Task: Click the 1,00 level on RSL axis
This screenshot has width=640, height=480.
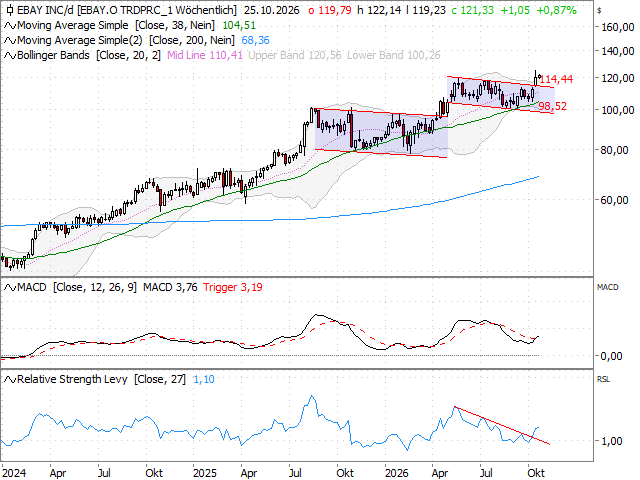Action: click(x=611, y=441)
